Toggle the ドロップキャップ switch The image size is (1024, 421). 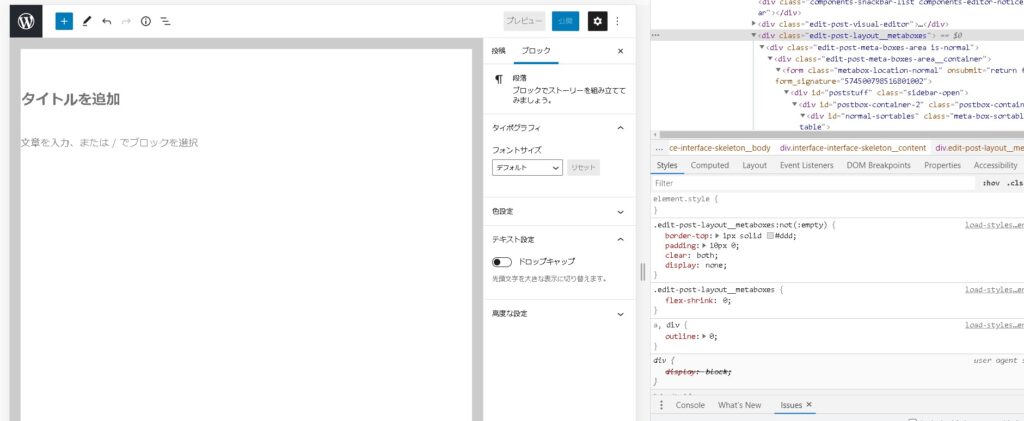502,261
